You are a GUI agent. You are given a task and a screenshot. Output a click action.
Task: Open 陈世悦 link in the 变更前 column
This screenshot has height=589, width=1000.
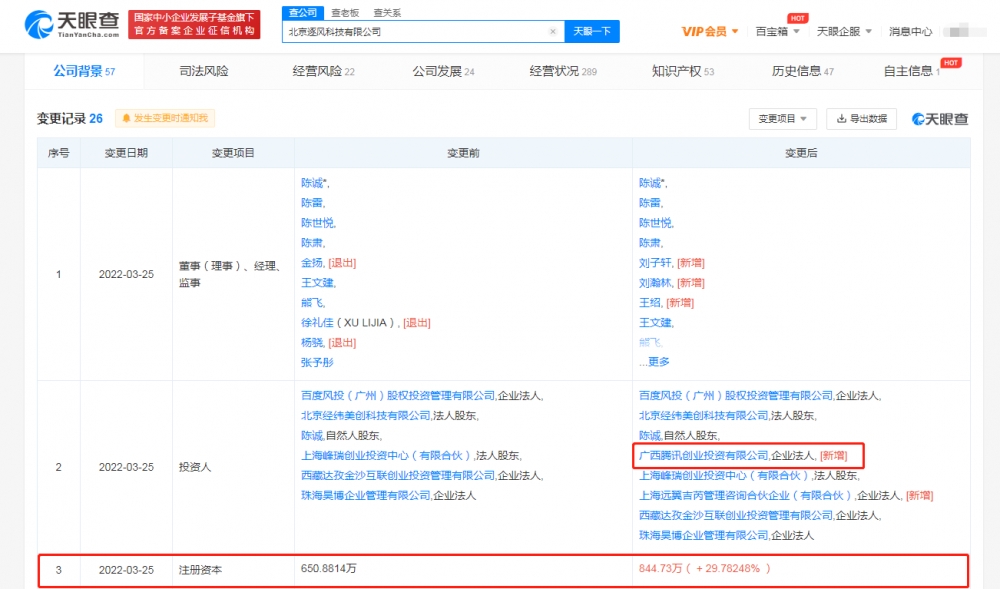[317, 222]
